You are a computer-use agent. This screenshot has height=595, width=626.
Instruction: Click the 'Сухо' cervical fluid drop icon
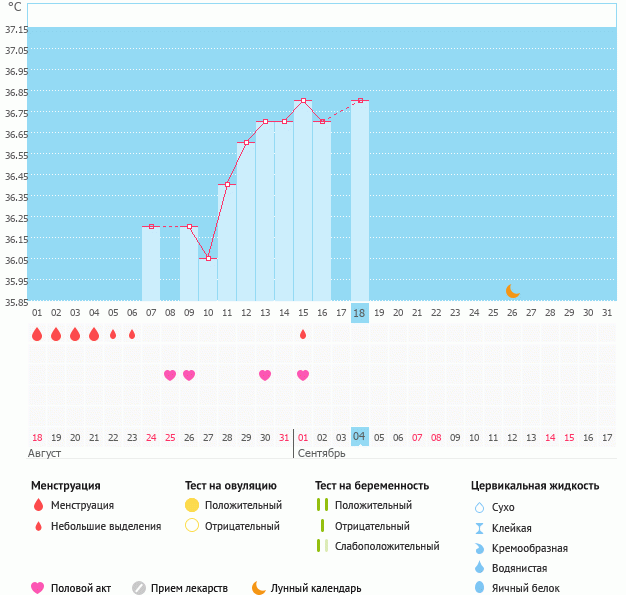coord(480,508)
